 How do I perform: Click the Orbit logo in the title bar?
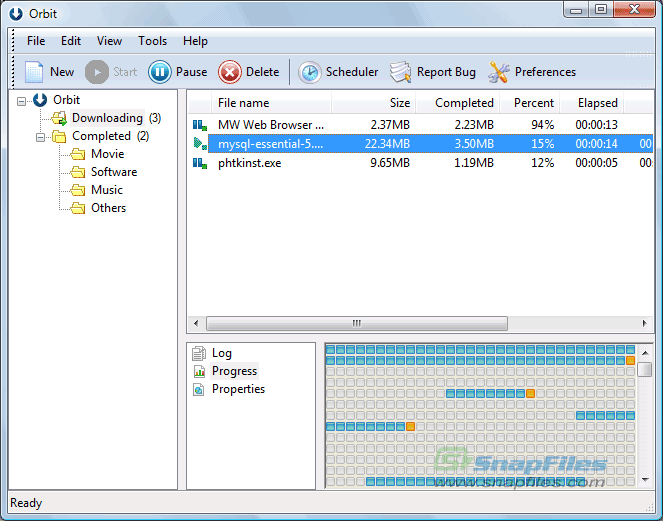16,14
